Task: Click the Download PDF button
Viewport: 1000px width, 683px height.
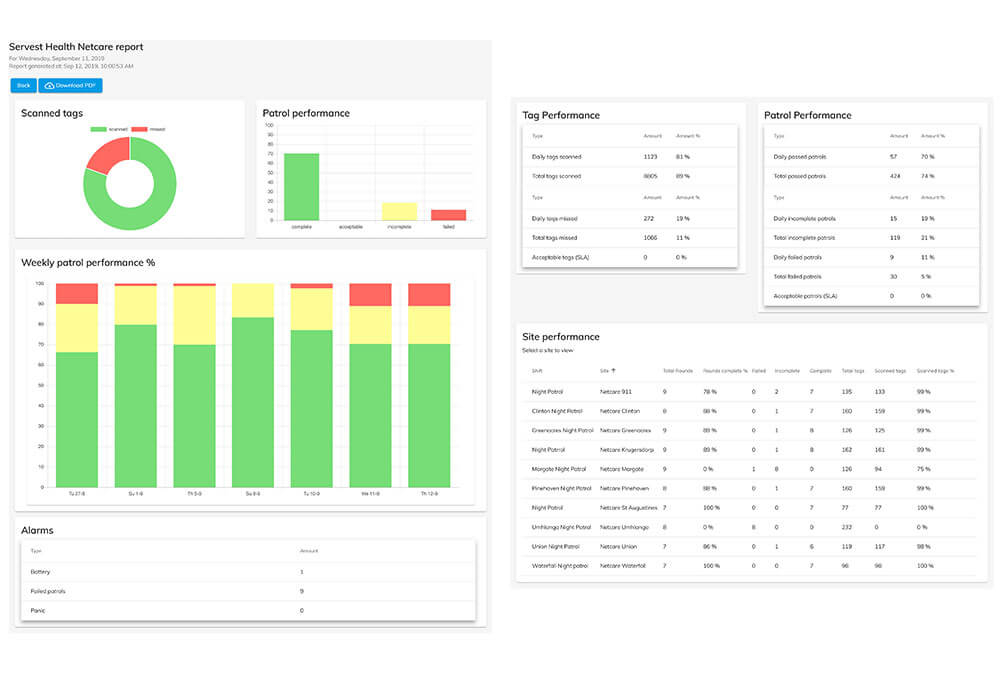Action: pos(70,86)
